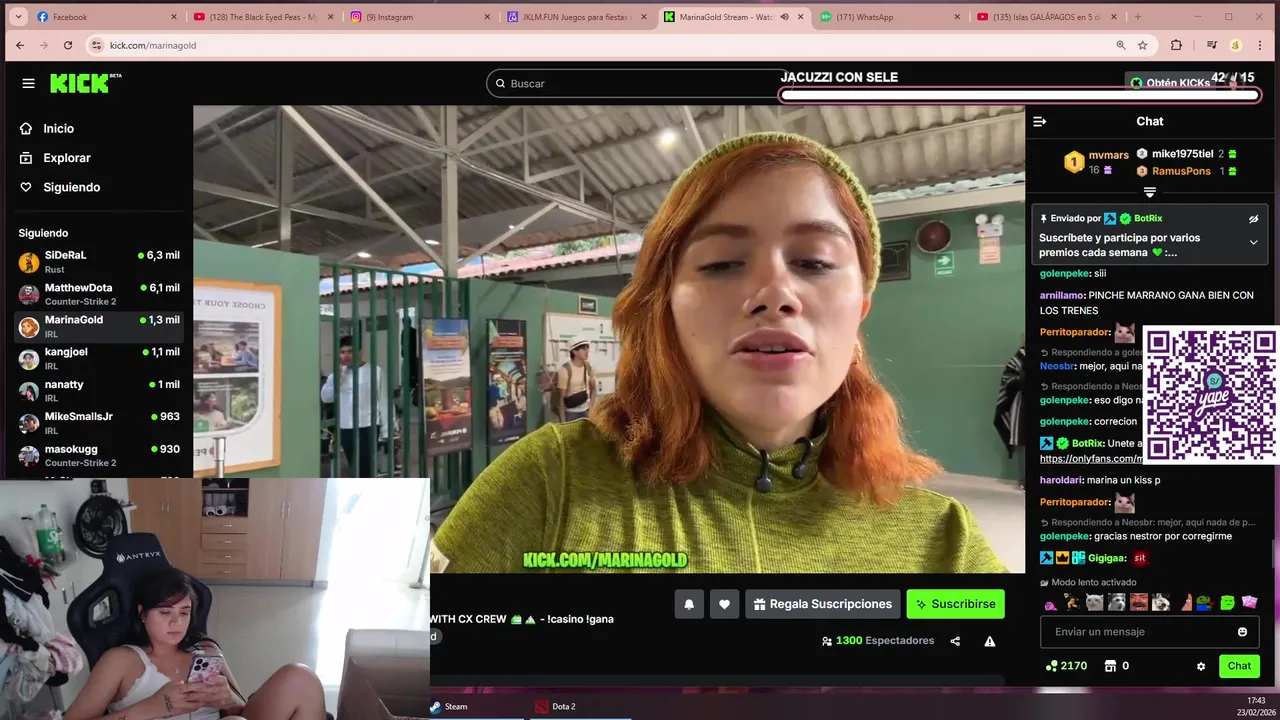Click the KICK logo in the header

tap(86, 84)
